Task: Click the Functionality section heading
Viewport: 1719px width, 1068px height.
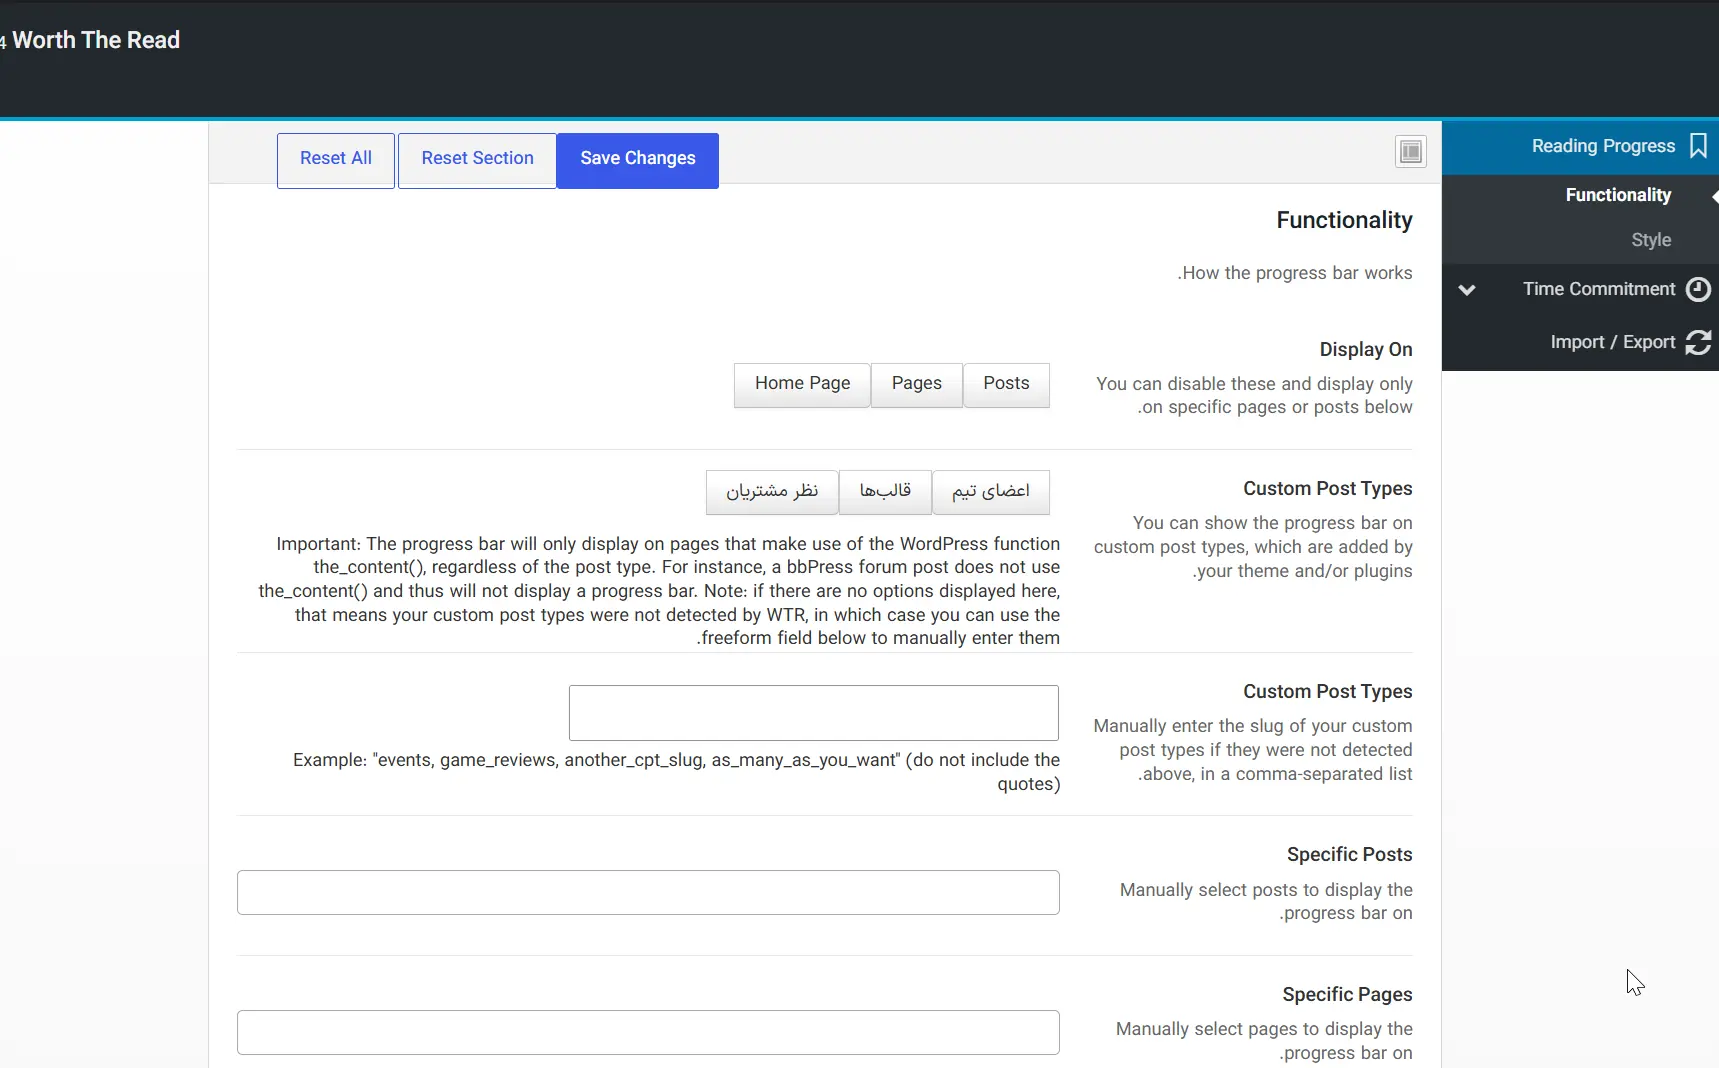Action: pyautogui.click(x=1344, y=220)
